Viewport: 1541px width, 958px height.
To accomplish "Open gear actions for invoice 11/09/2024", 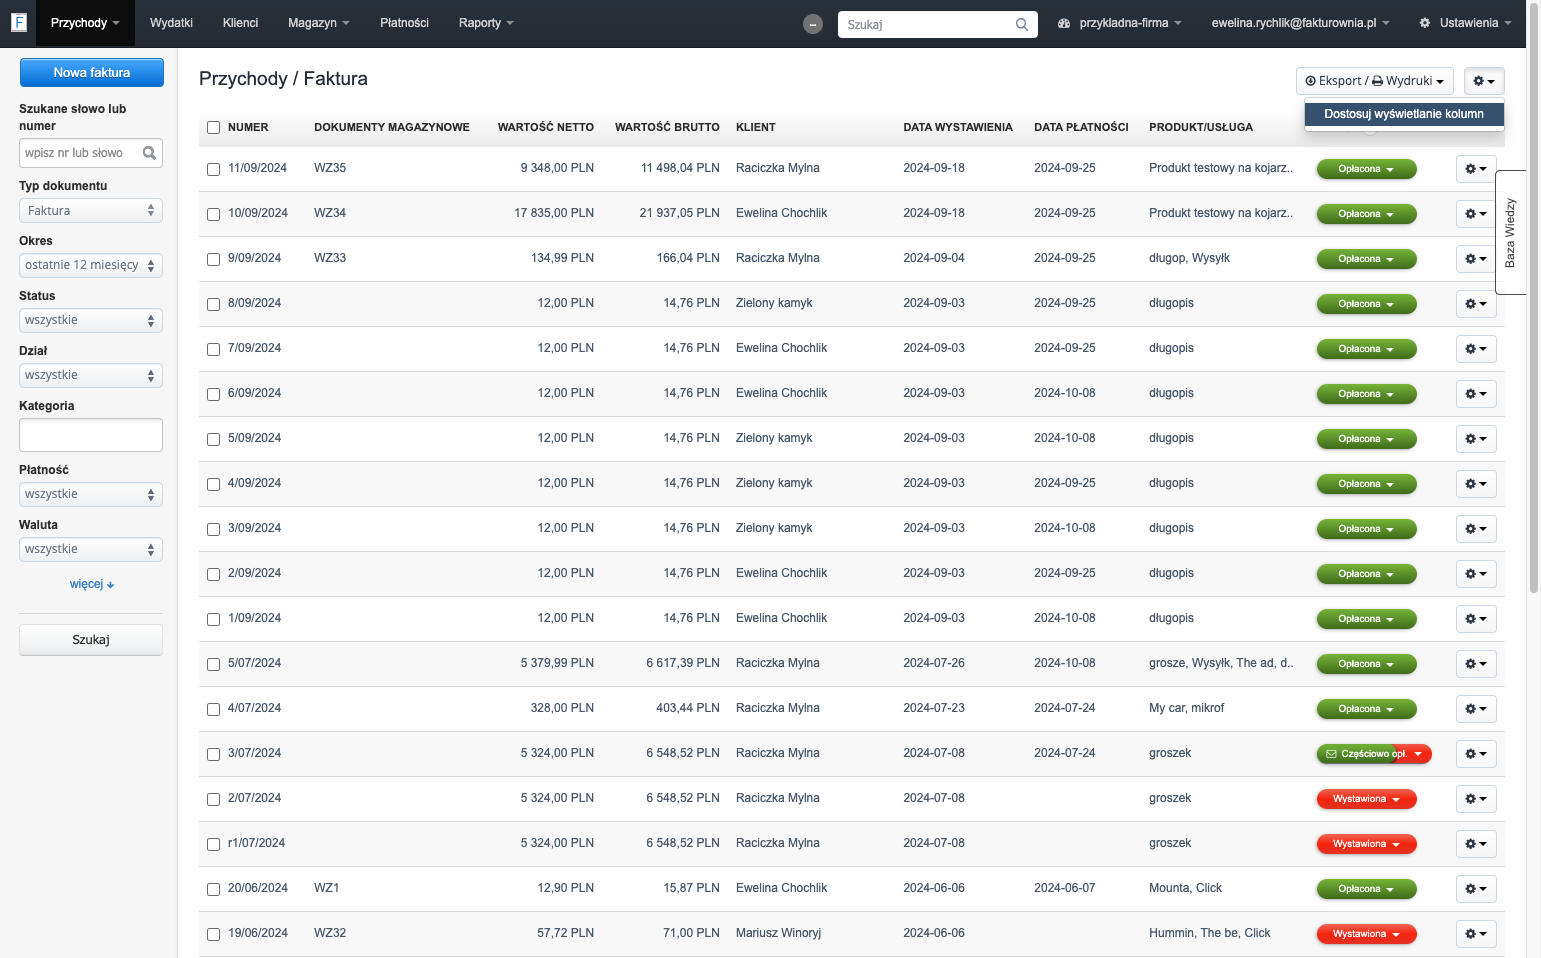I will tap(1476, 169).
